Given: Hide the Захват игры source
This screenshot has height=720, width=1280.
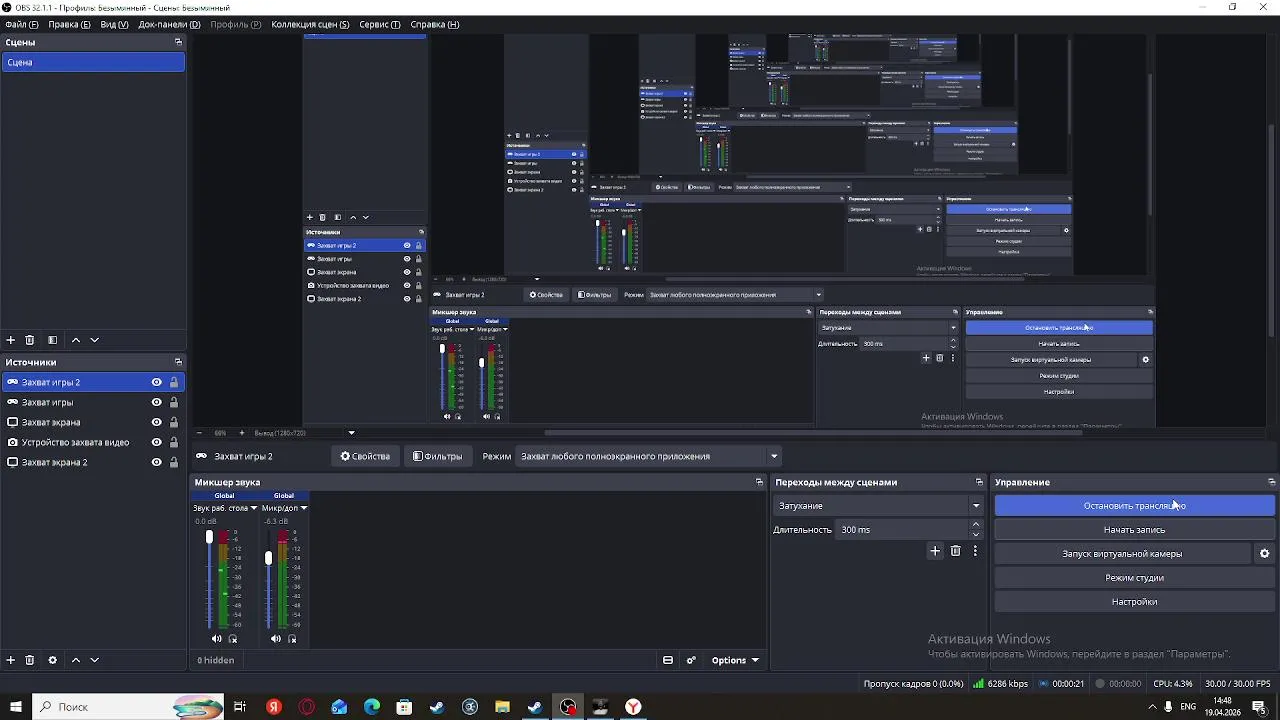Looking at the screenshot, I should coord(156,402).
